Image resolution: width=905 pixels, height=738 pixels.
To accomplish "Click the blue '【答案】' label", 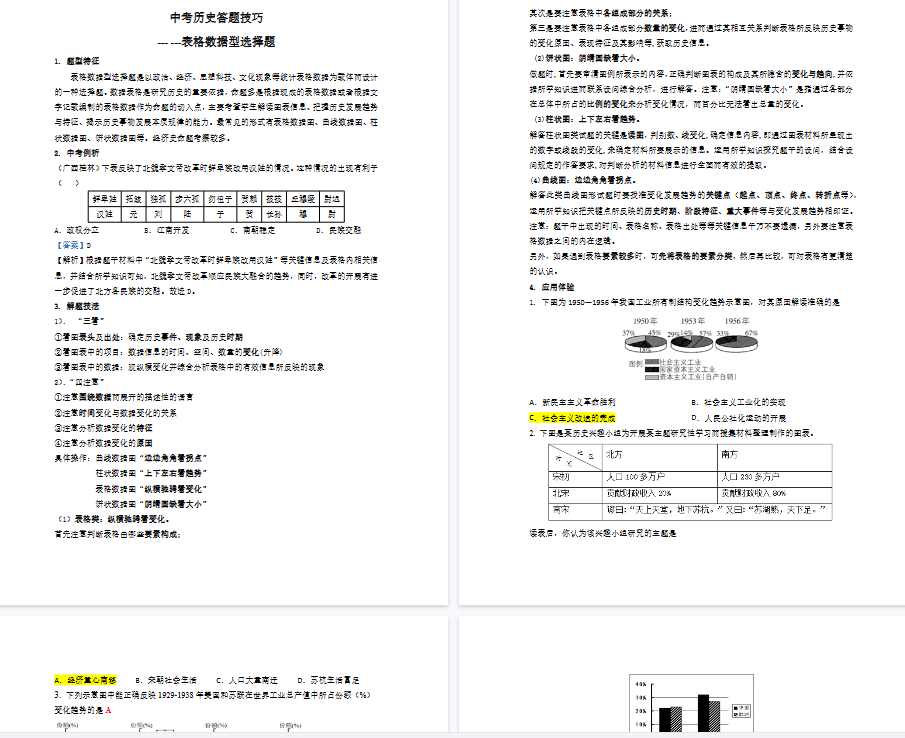I will tap(70, 245).
